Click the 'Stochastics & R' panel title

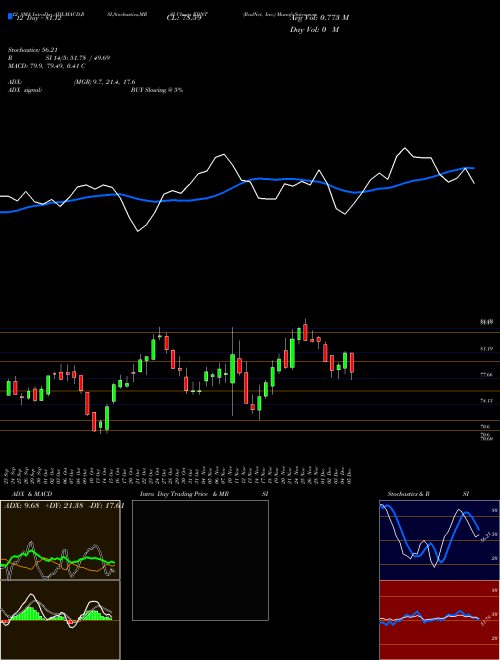click(409, 494)
